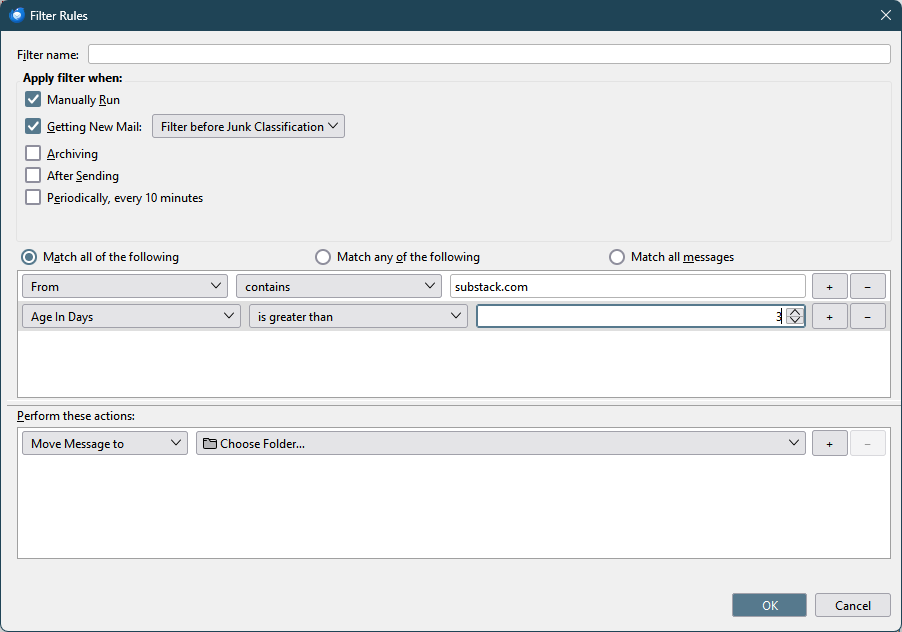Image resolution: width=902 pixels, height=632 pixels.
Task: Add a rule after the Age In Days row
Action: pyautogui.click(x=829, y=316)
